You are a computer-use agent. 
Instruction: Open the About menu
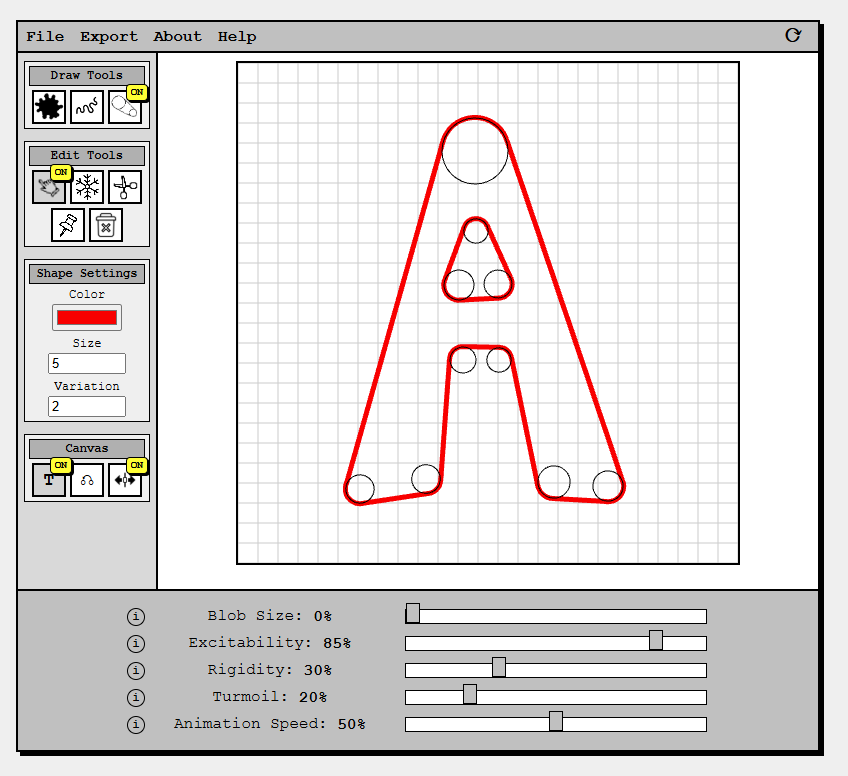pos(177,36)
